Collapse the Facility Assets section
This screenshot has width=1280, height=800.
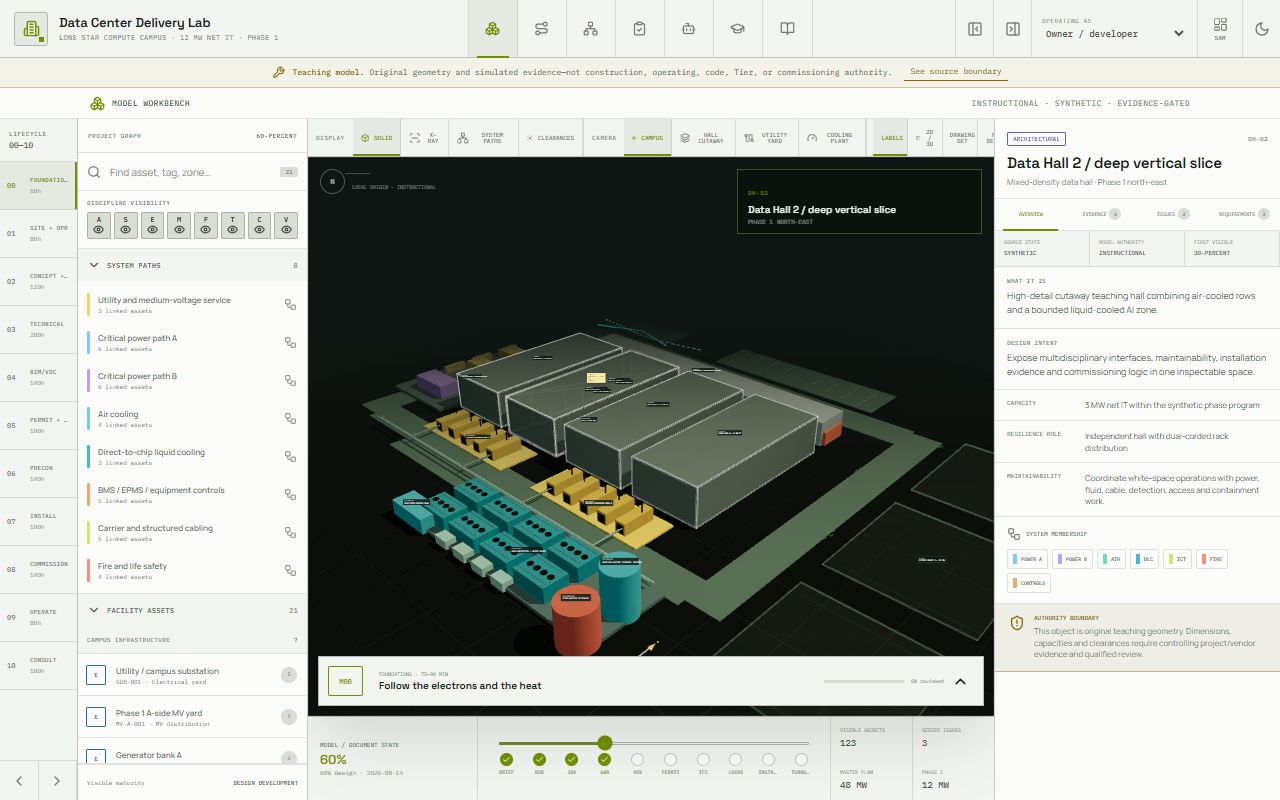(192, 610)
